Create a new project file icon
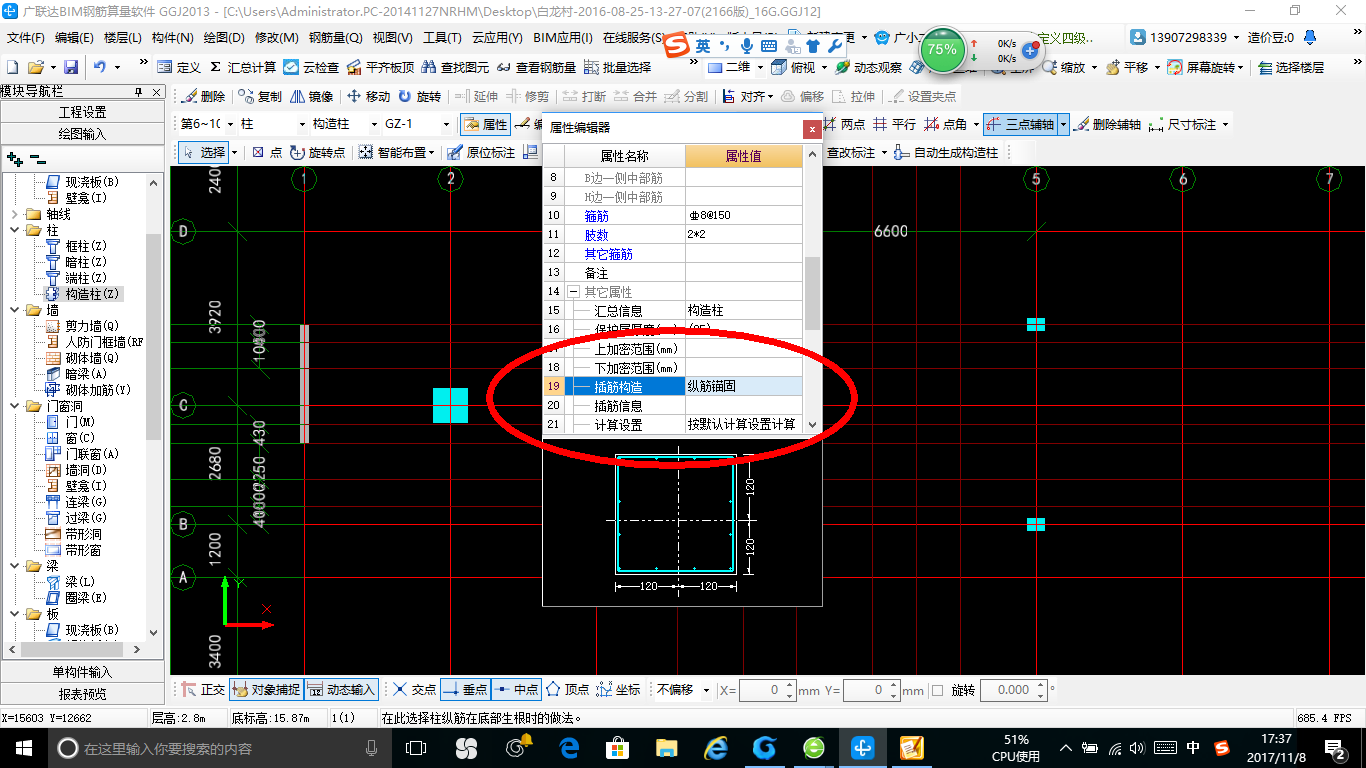1366x768 pixels. coord(12,67)
